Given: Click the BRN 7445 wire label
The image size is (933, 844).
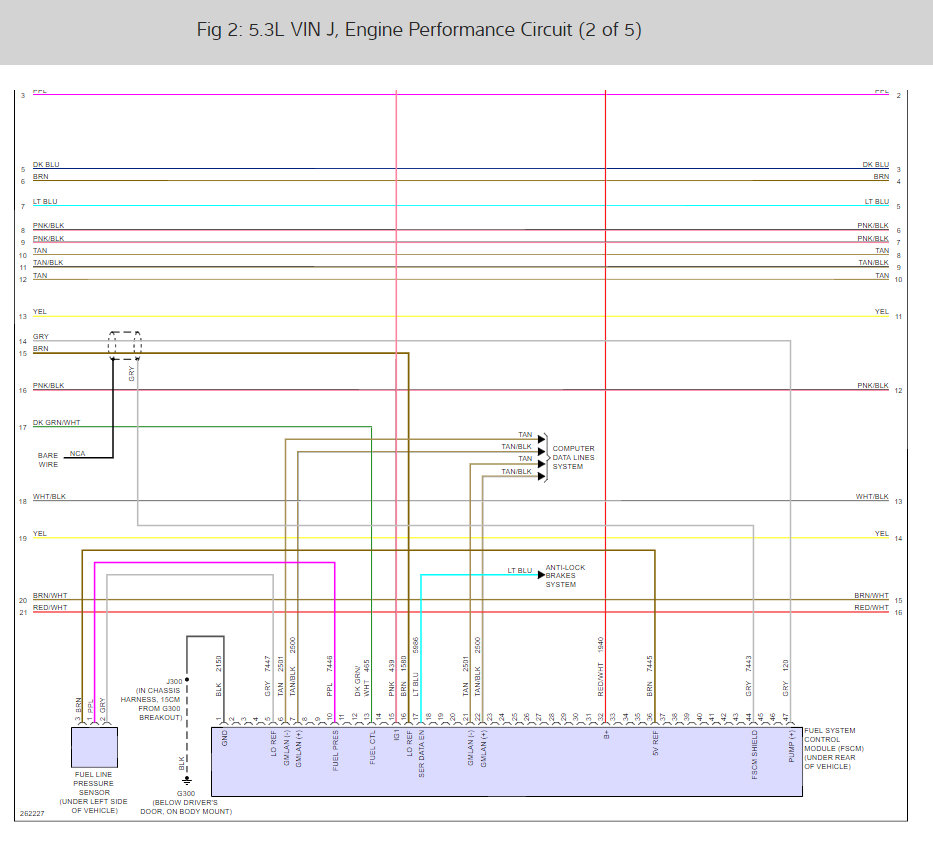Looking at the screenshot, I should (x=650, y=676).
